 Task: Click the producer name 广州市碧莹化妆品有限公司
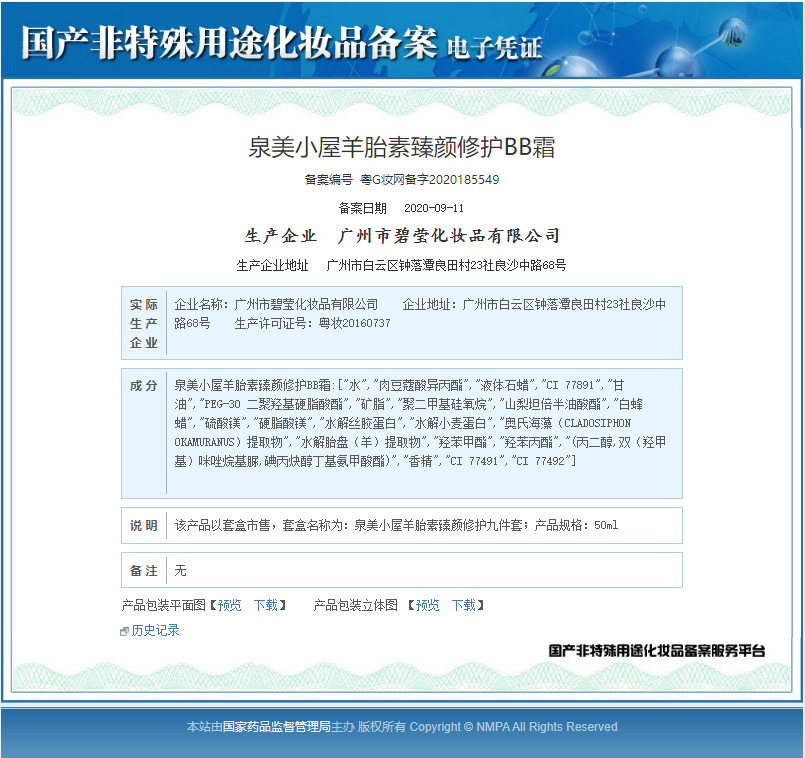coord(449,236)
